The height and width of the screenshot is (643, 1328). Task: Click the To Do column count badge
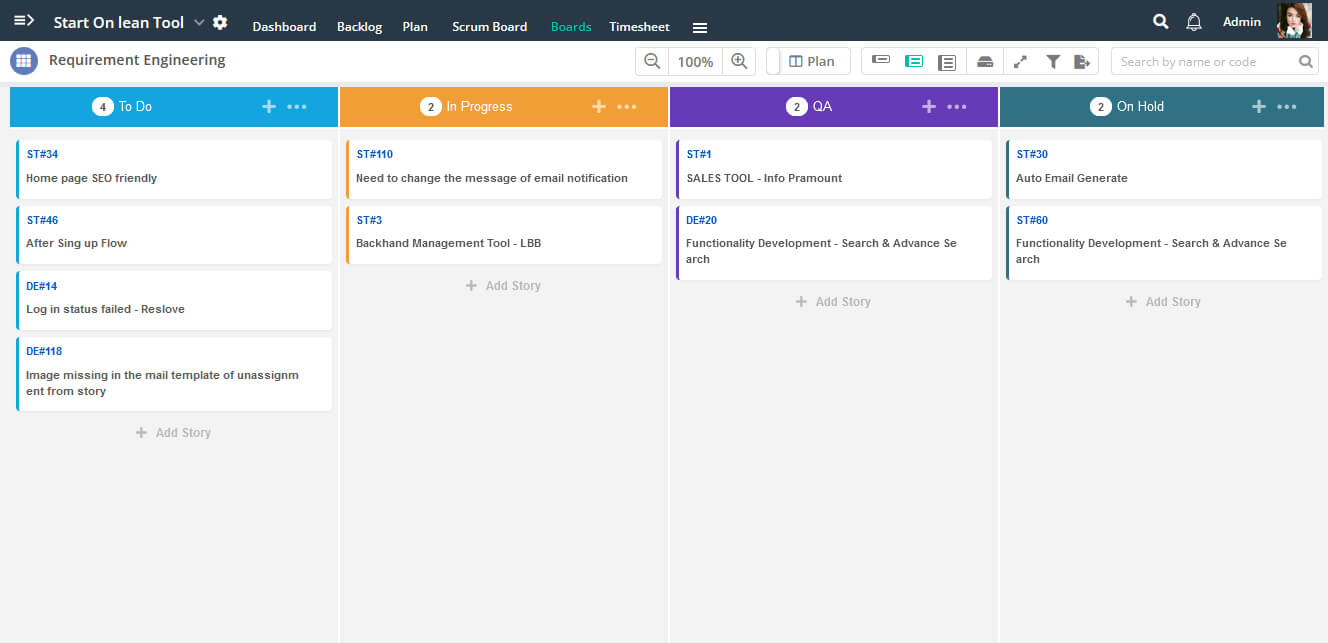click(x=102, y=107)
